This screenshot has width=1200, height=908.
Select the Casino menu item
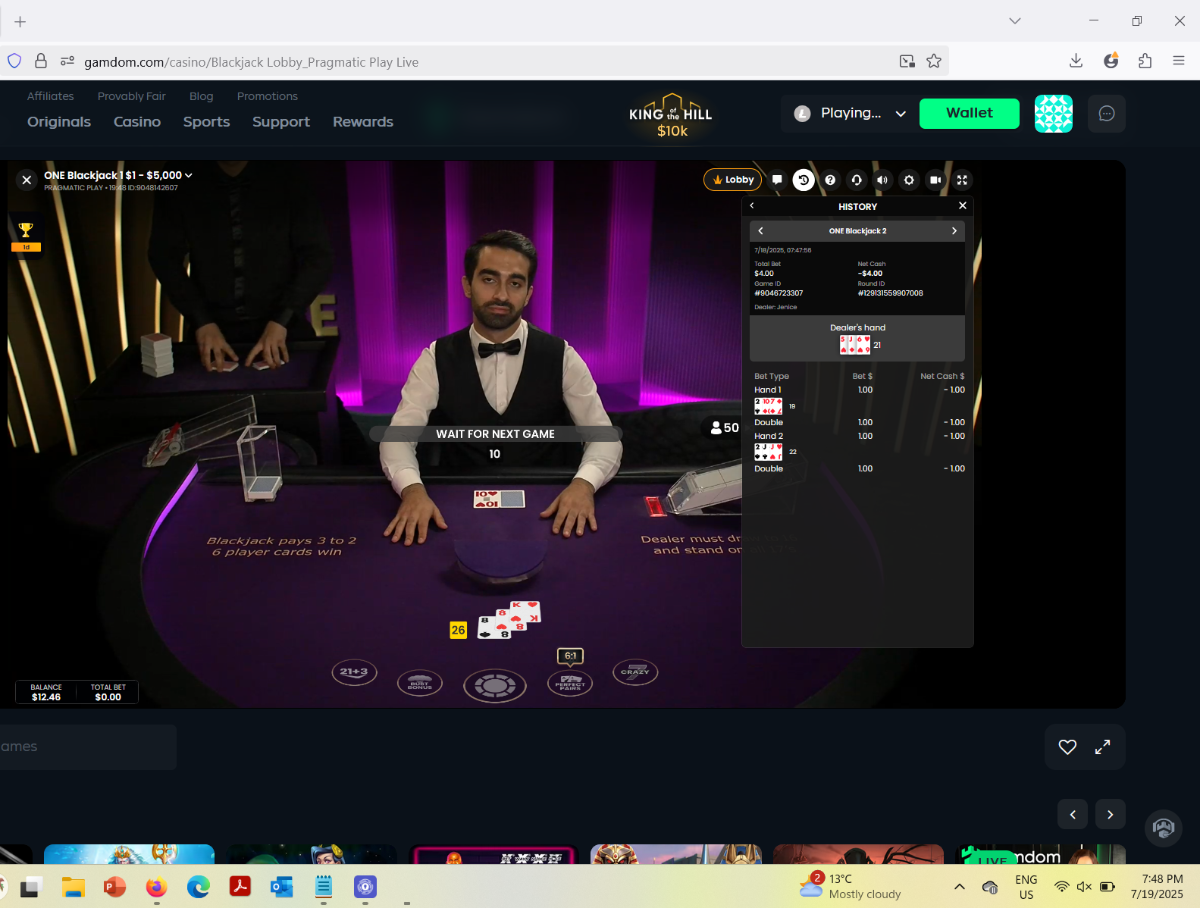[x=137, y=122]
